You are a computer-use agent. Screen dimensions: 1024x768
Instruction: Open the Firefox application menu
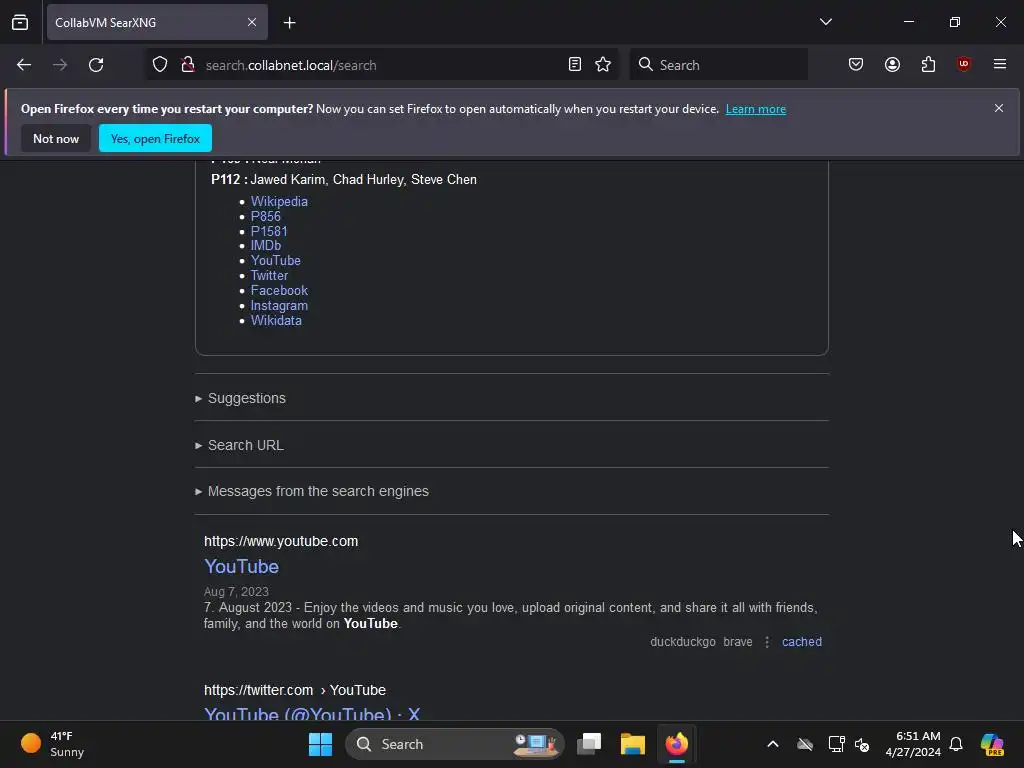[1000, 65]
